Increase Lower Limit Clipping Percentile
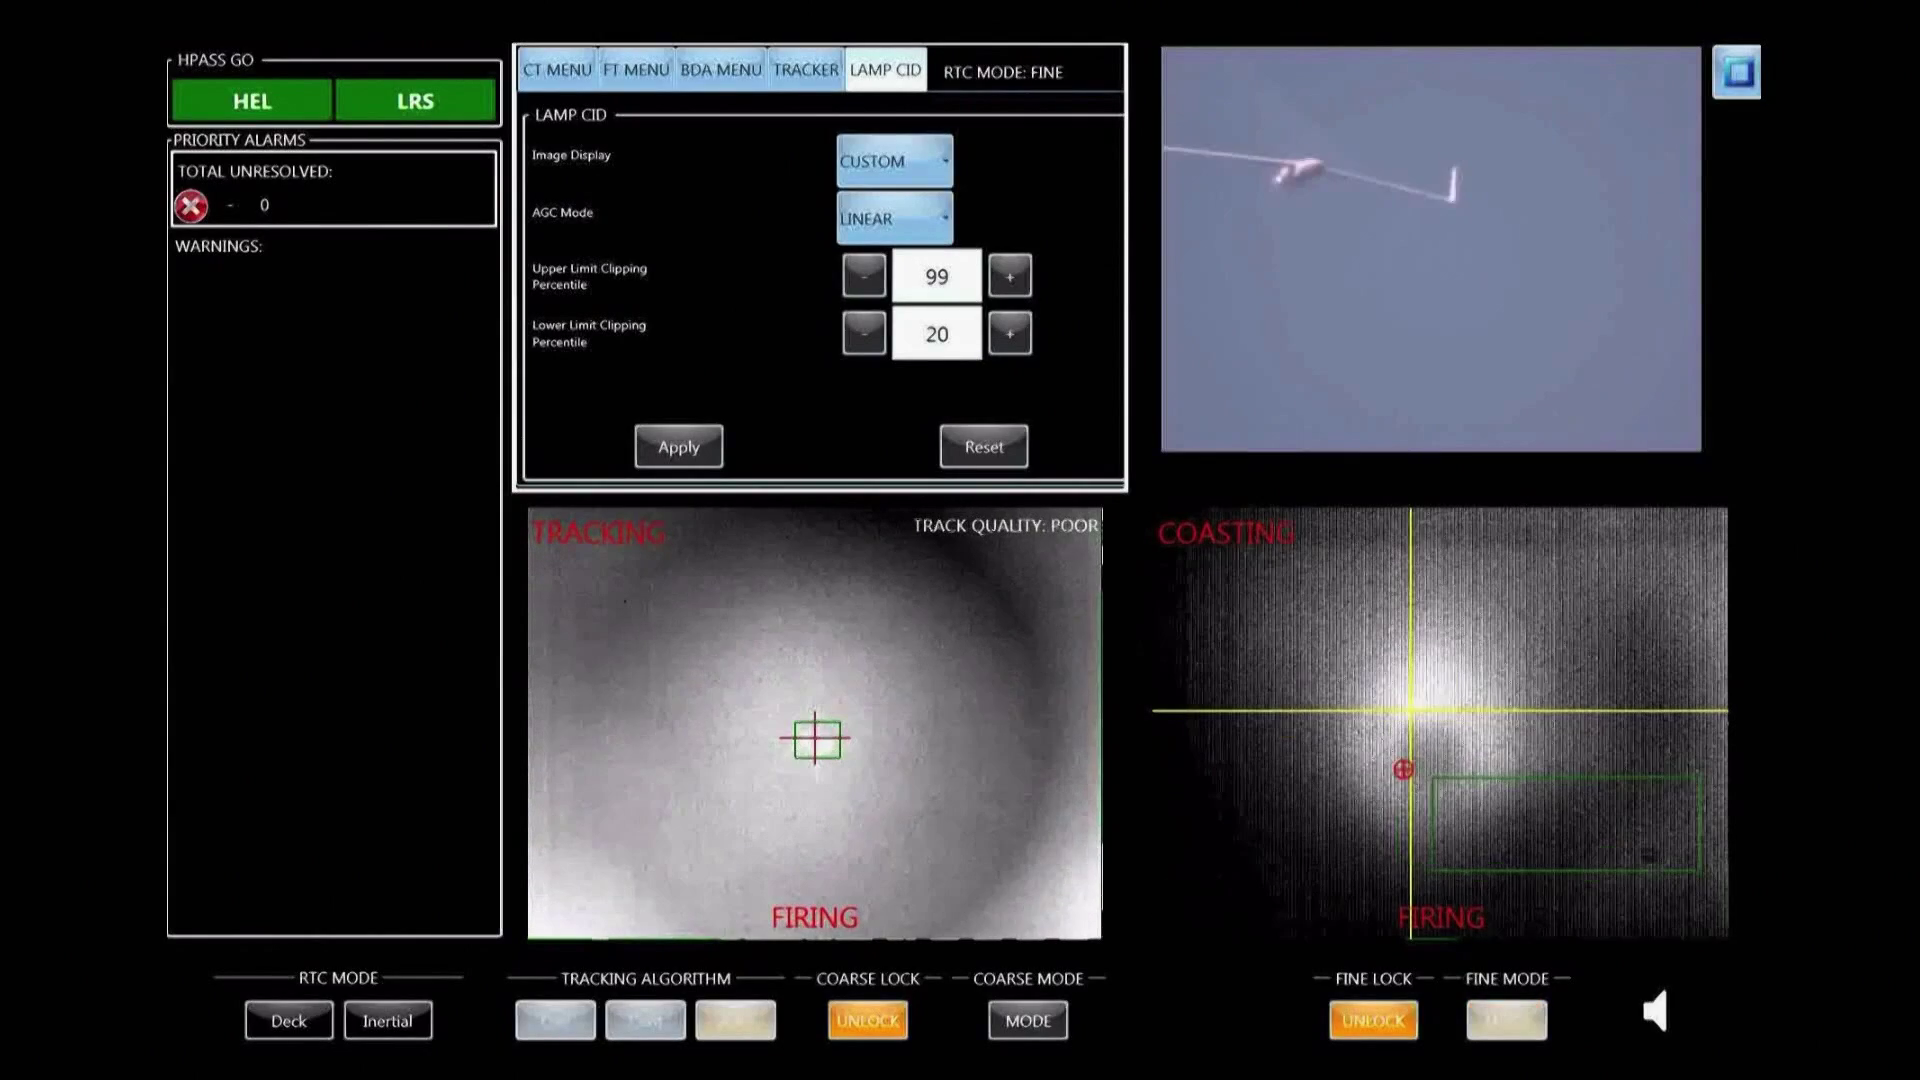The width and height of the screenshot is (1920, 1080). pos(1010,334)
